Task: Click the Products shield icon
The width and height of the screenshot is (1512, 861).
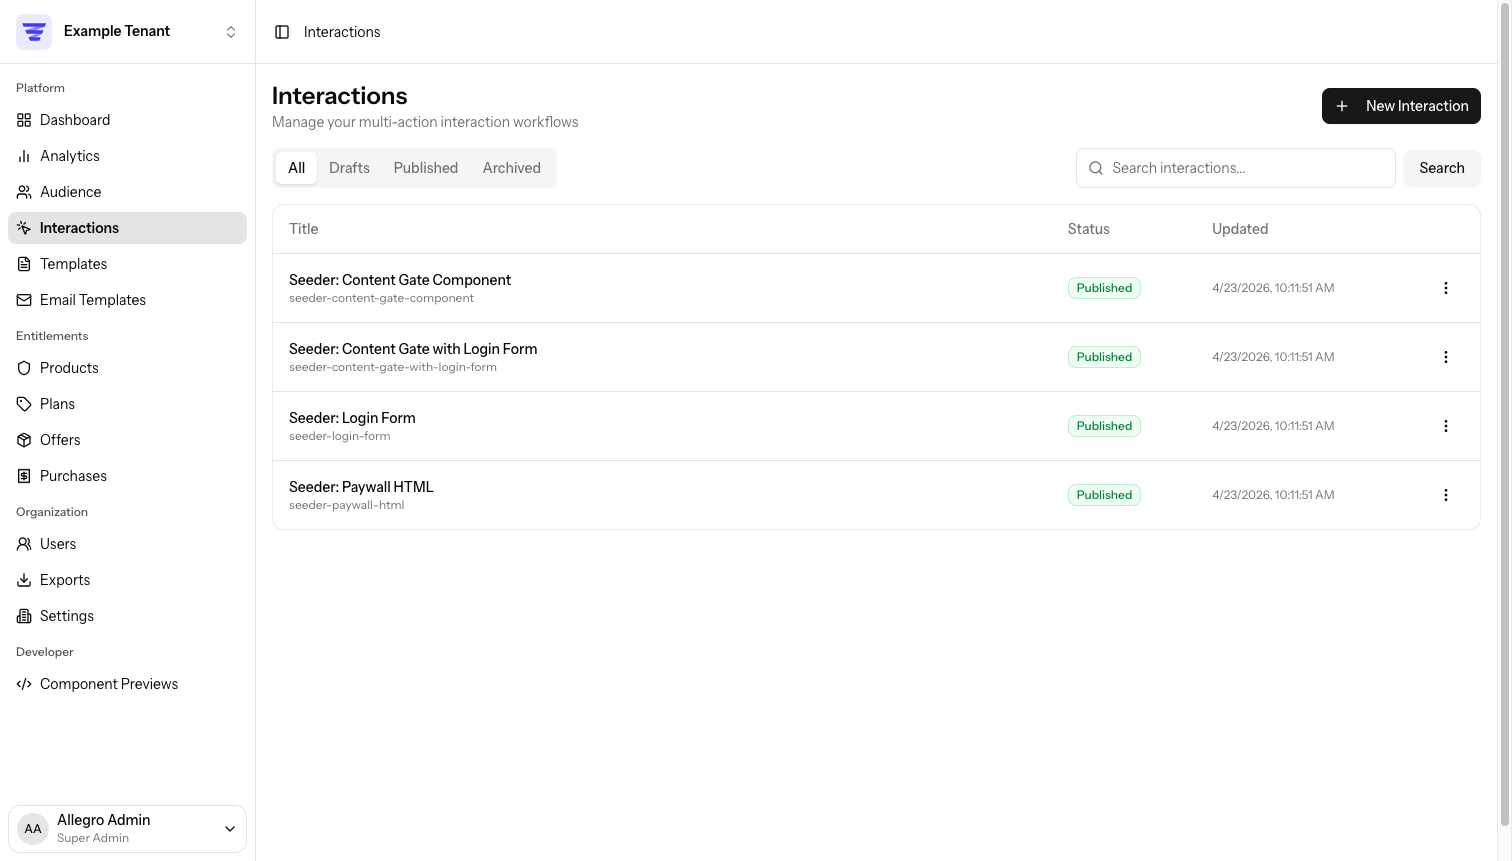Action: pos(24,368)
